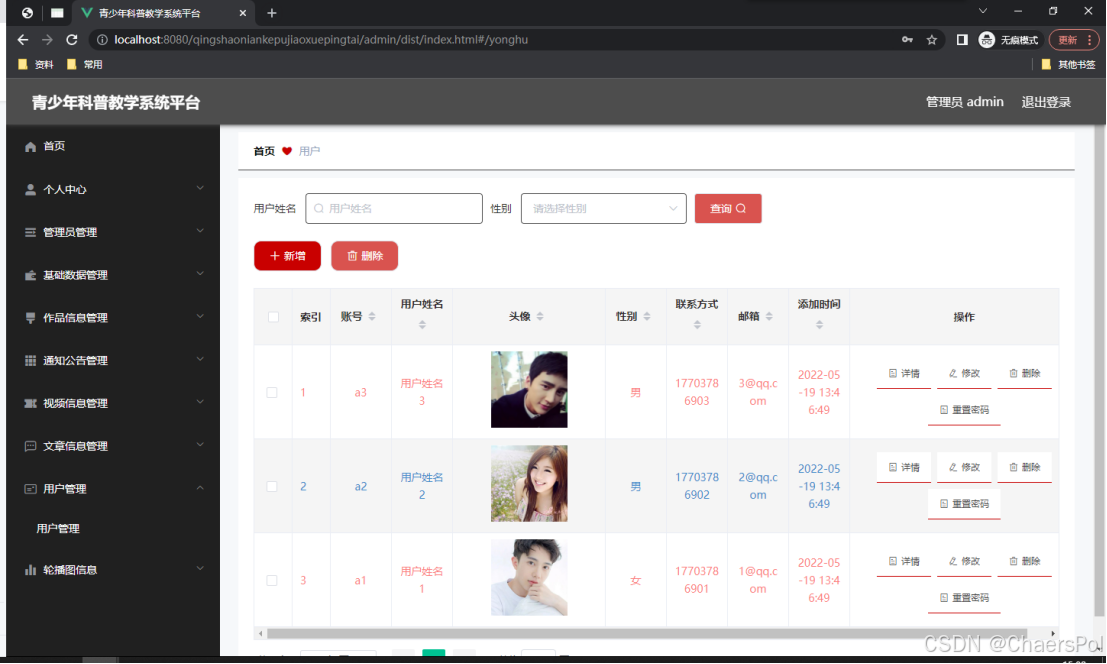Click the 管理员管理 list icon

point(30,232)
